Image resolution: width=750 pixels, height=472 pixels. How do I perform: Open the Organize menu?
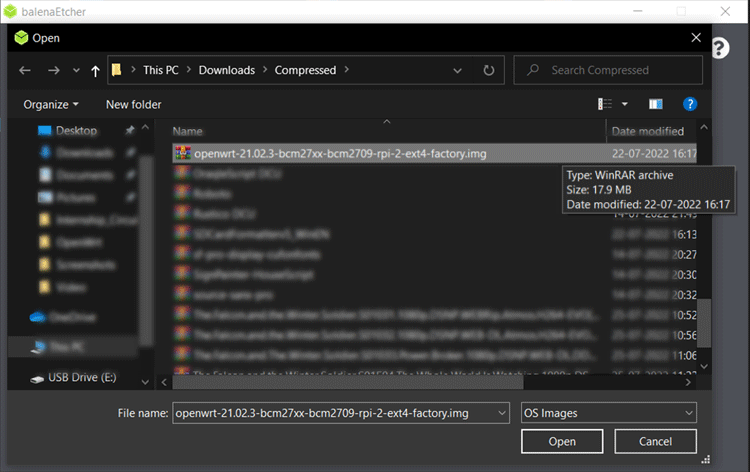pos(51,105)
